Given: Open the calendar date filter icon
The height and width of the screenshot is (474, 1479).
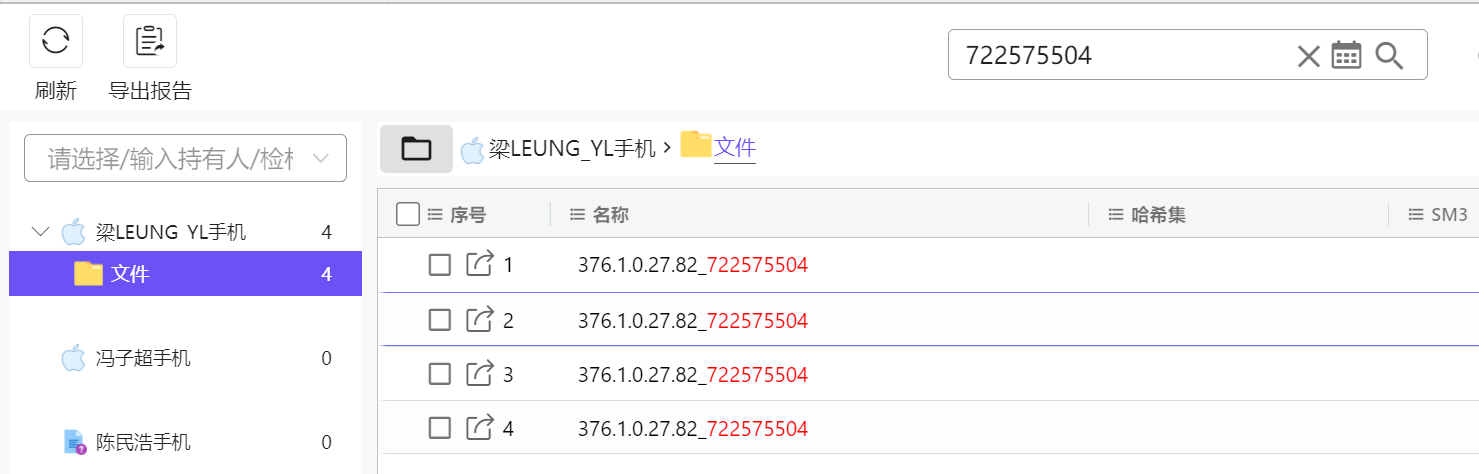Looking at the screenshot, I should click(1347, 56).
